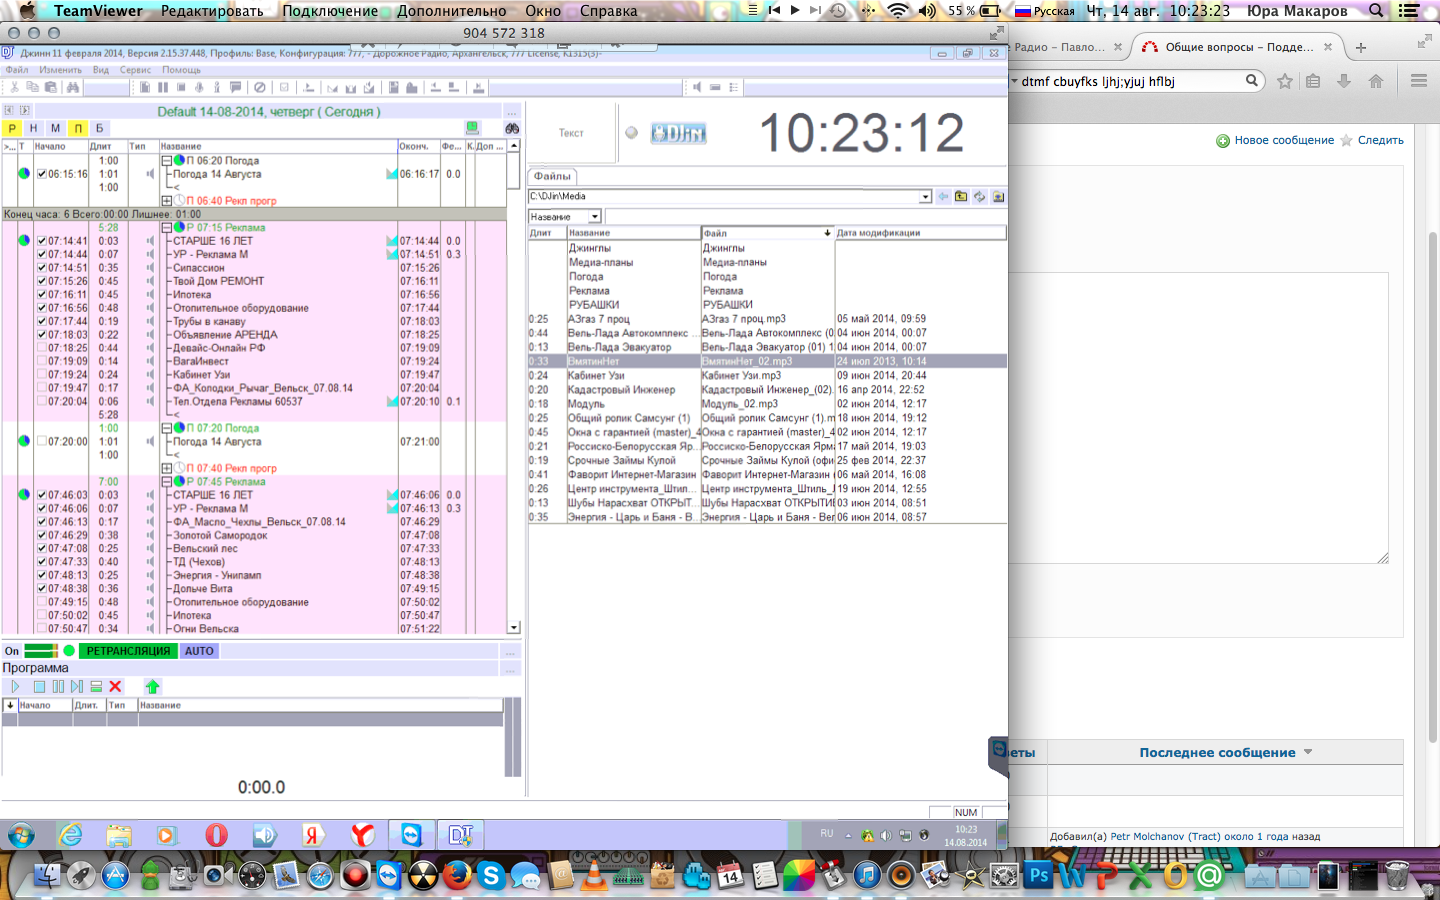Screen dimensions: 1440x900
Task: Click the paste clipboard icon in DJin toolbar
Action: 51,88
